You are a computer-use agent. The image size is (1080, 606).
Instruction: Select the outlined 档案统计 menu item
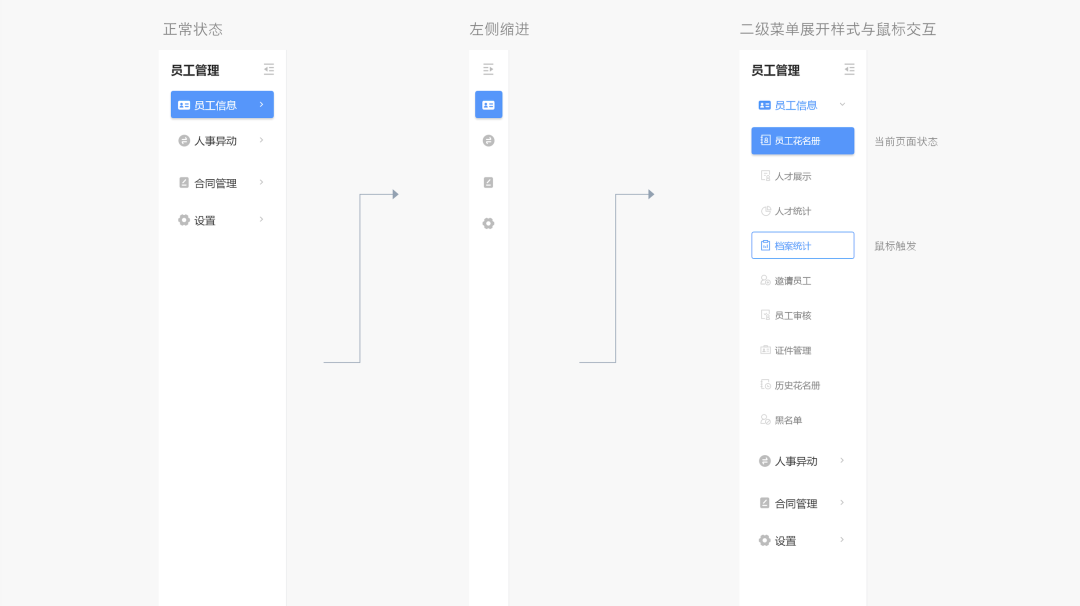pyautogui.click(x=802, y=245)
